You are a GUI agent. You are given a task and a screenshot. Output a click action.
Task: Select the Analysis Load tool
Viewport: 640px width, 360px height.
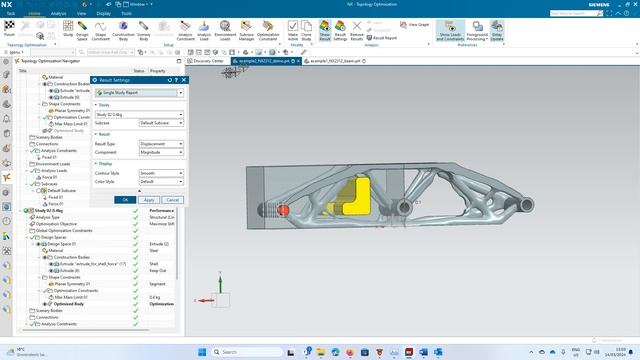pyautogui.click(x=204, y=31)
